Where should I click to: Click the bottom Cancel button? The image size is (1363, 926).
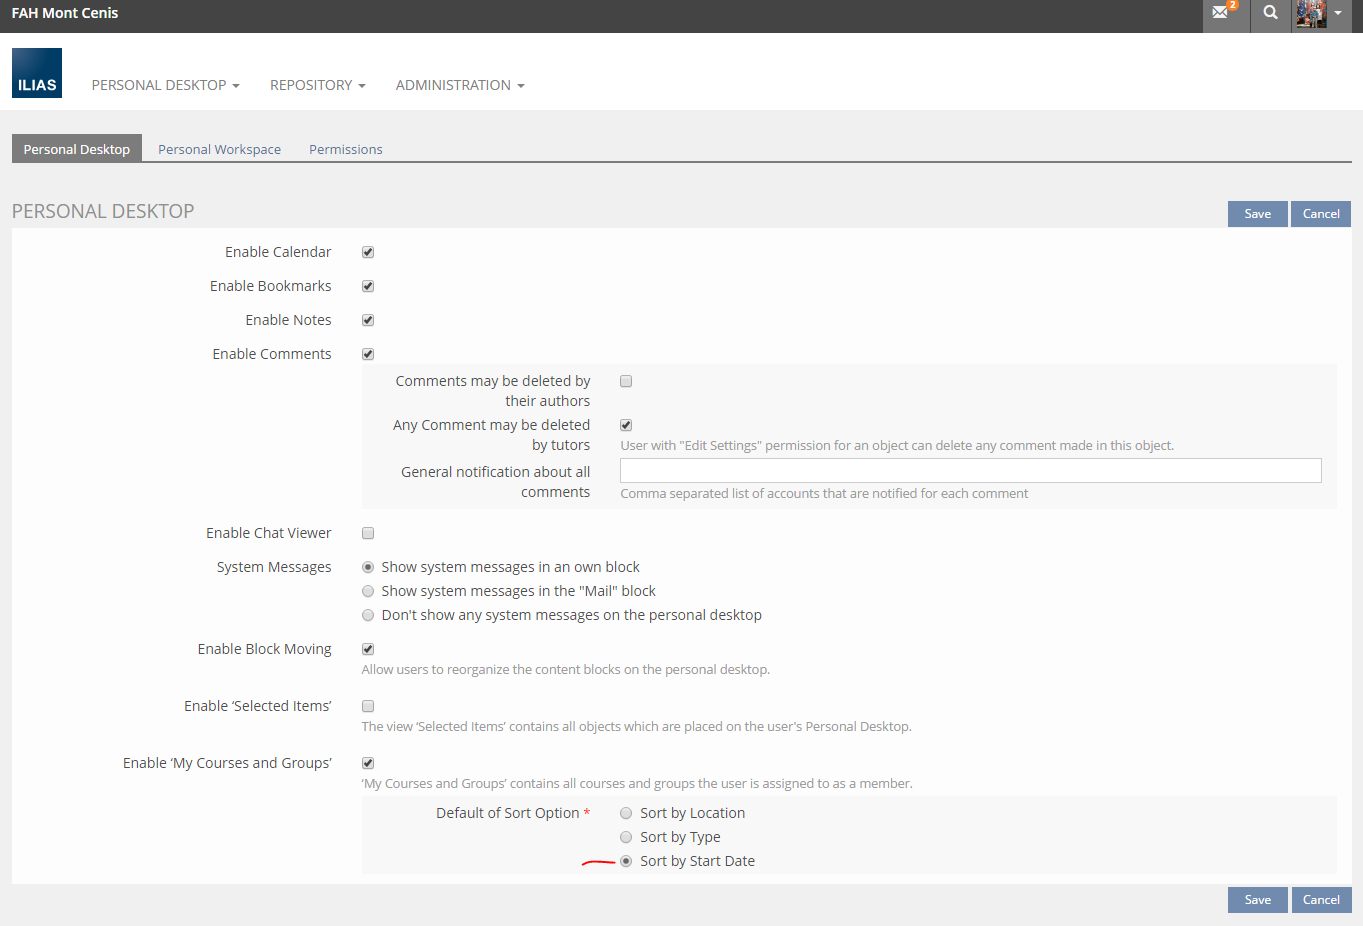pyautogui.click(x=1320, y=900)
